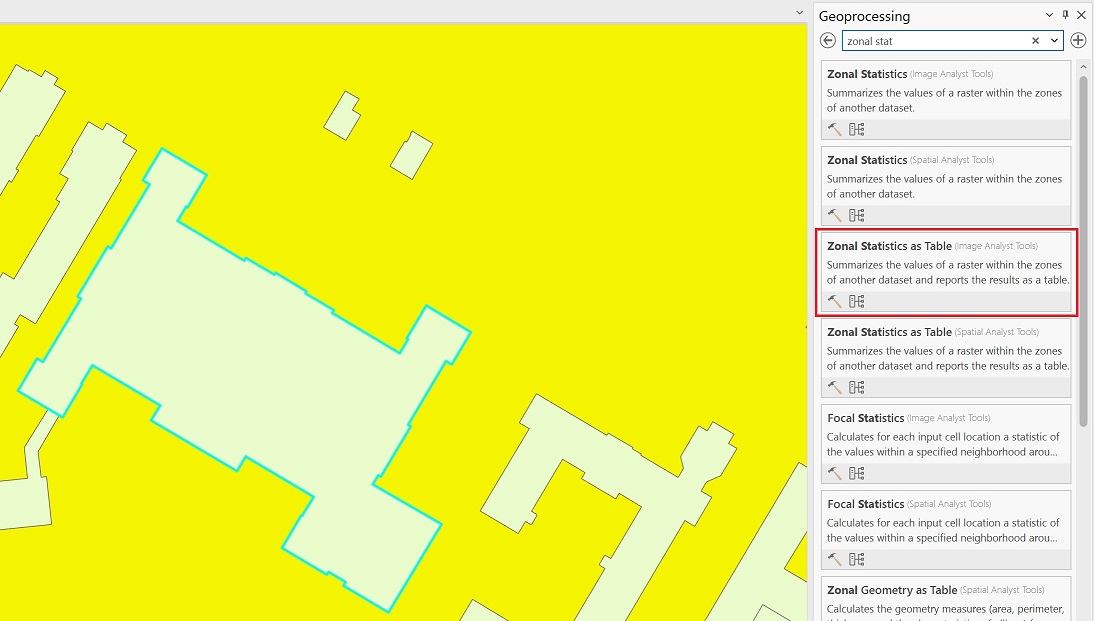Click hammer icon in highlighted Zonal Statistics as Table
This screenshot has width=1094, height=621.
[834, 301]
